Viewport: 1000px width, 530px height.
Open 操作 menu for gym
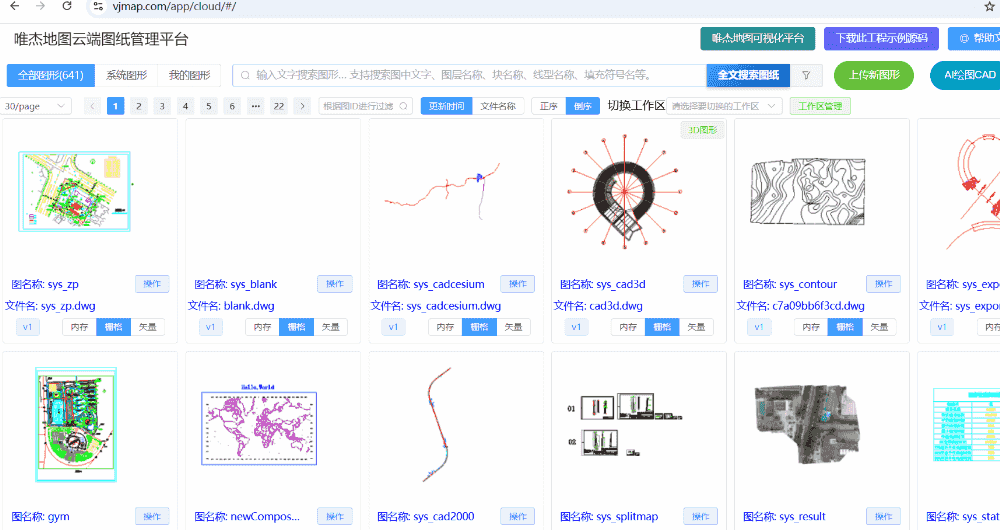point(152,517)
